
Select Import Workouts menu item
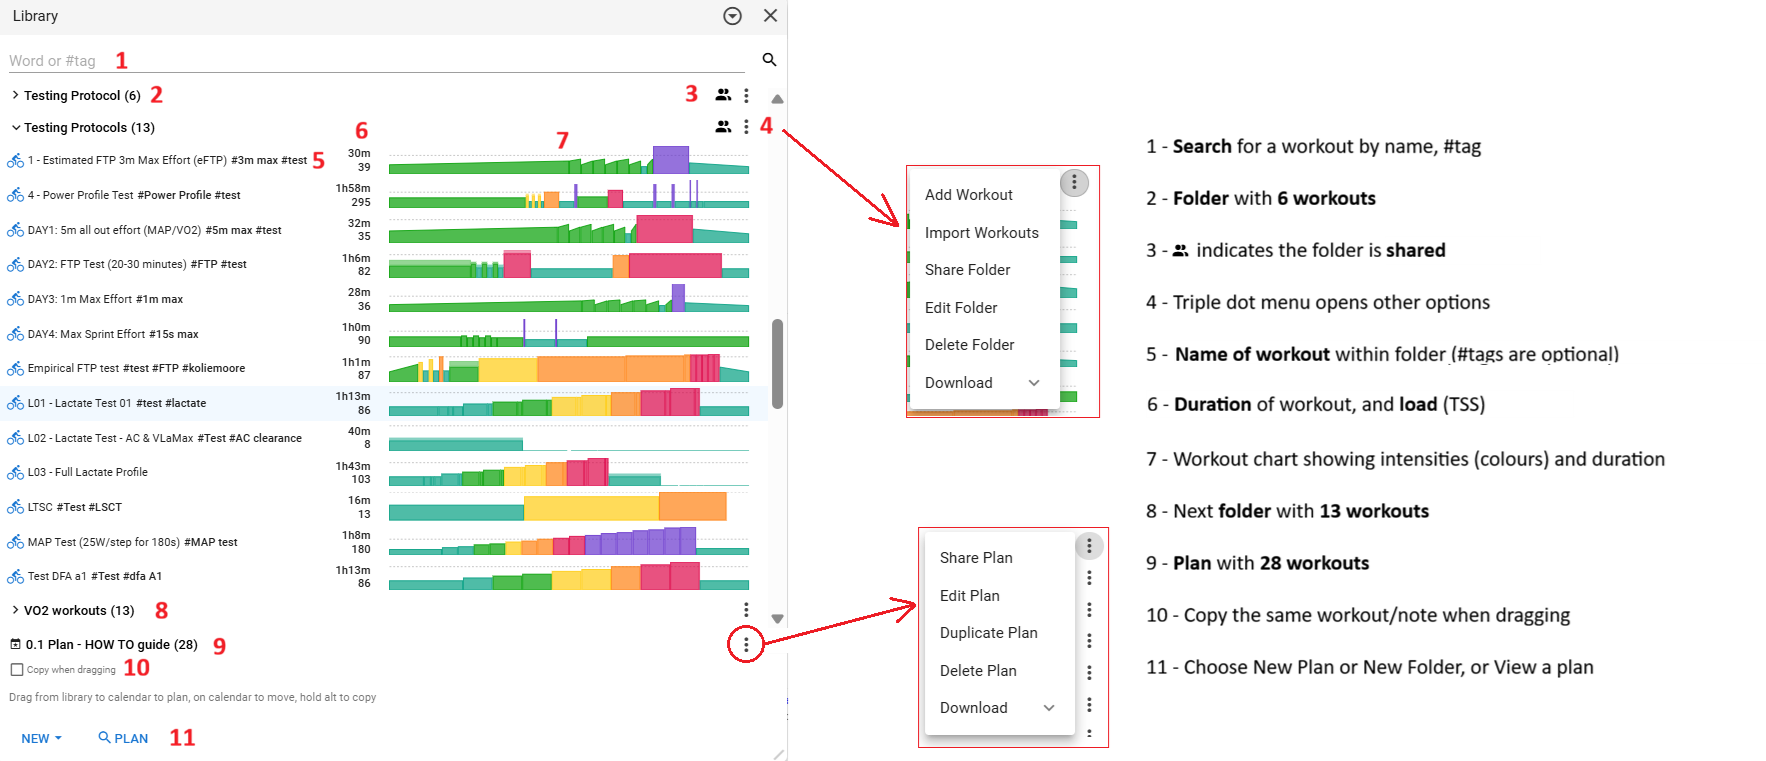pyautogui.click(x=981, y=233)
